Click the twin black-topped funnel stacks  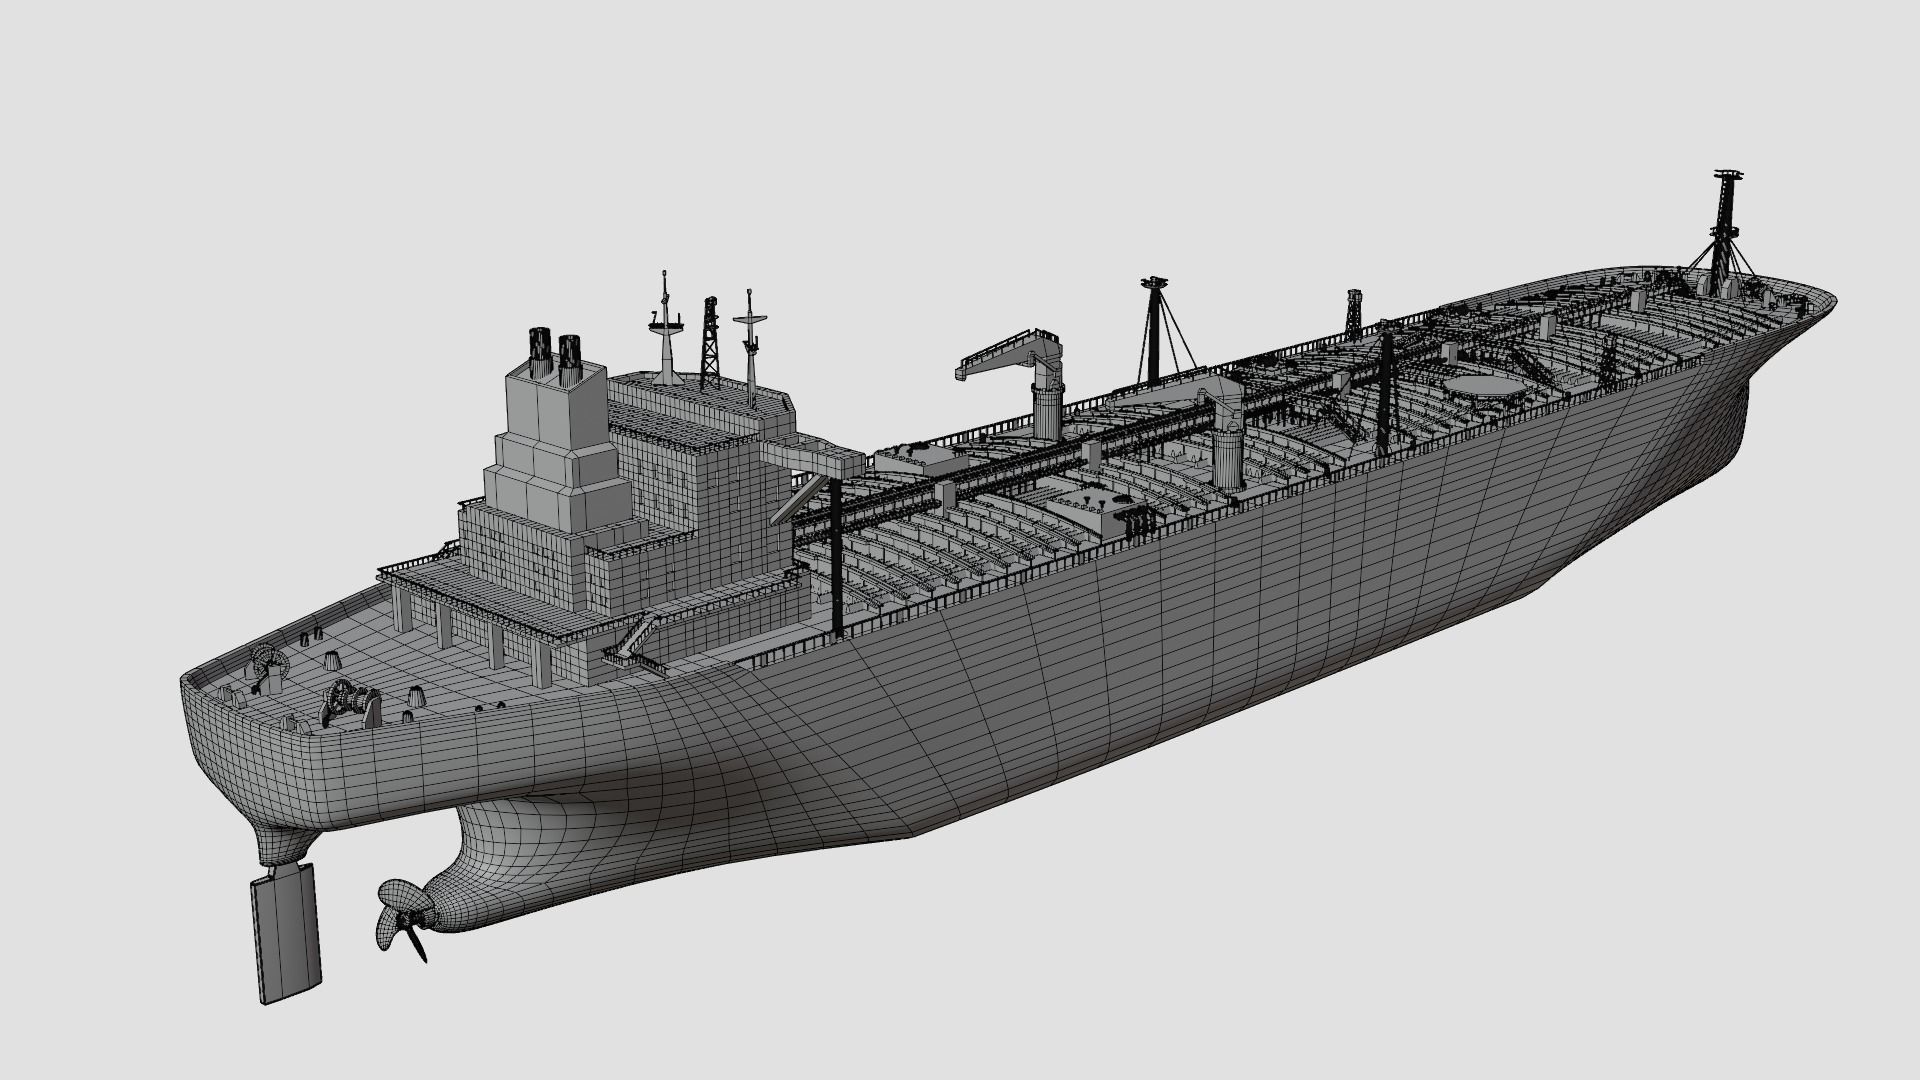(555, 354)
